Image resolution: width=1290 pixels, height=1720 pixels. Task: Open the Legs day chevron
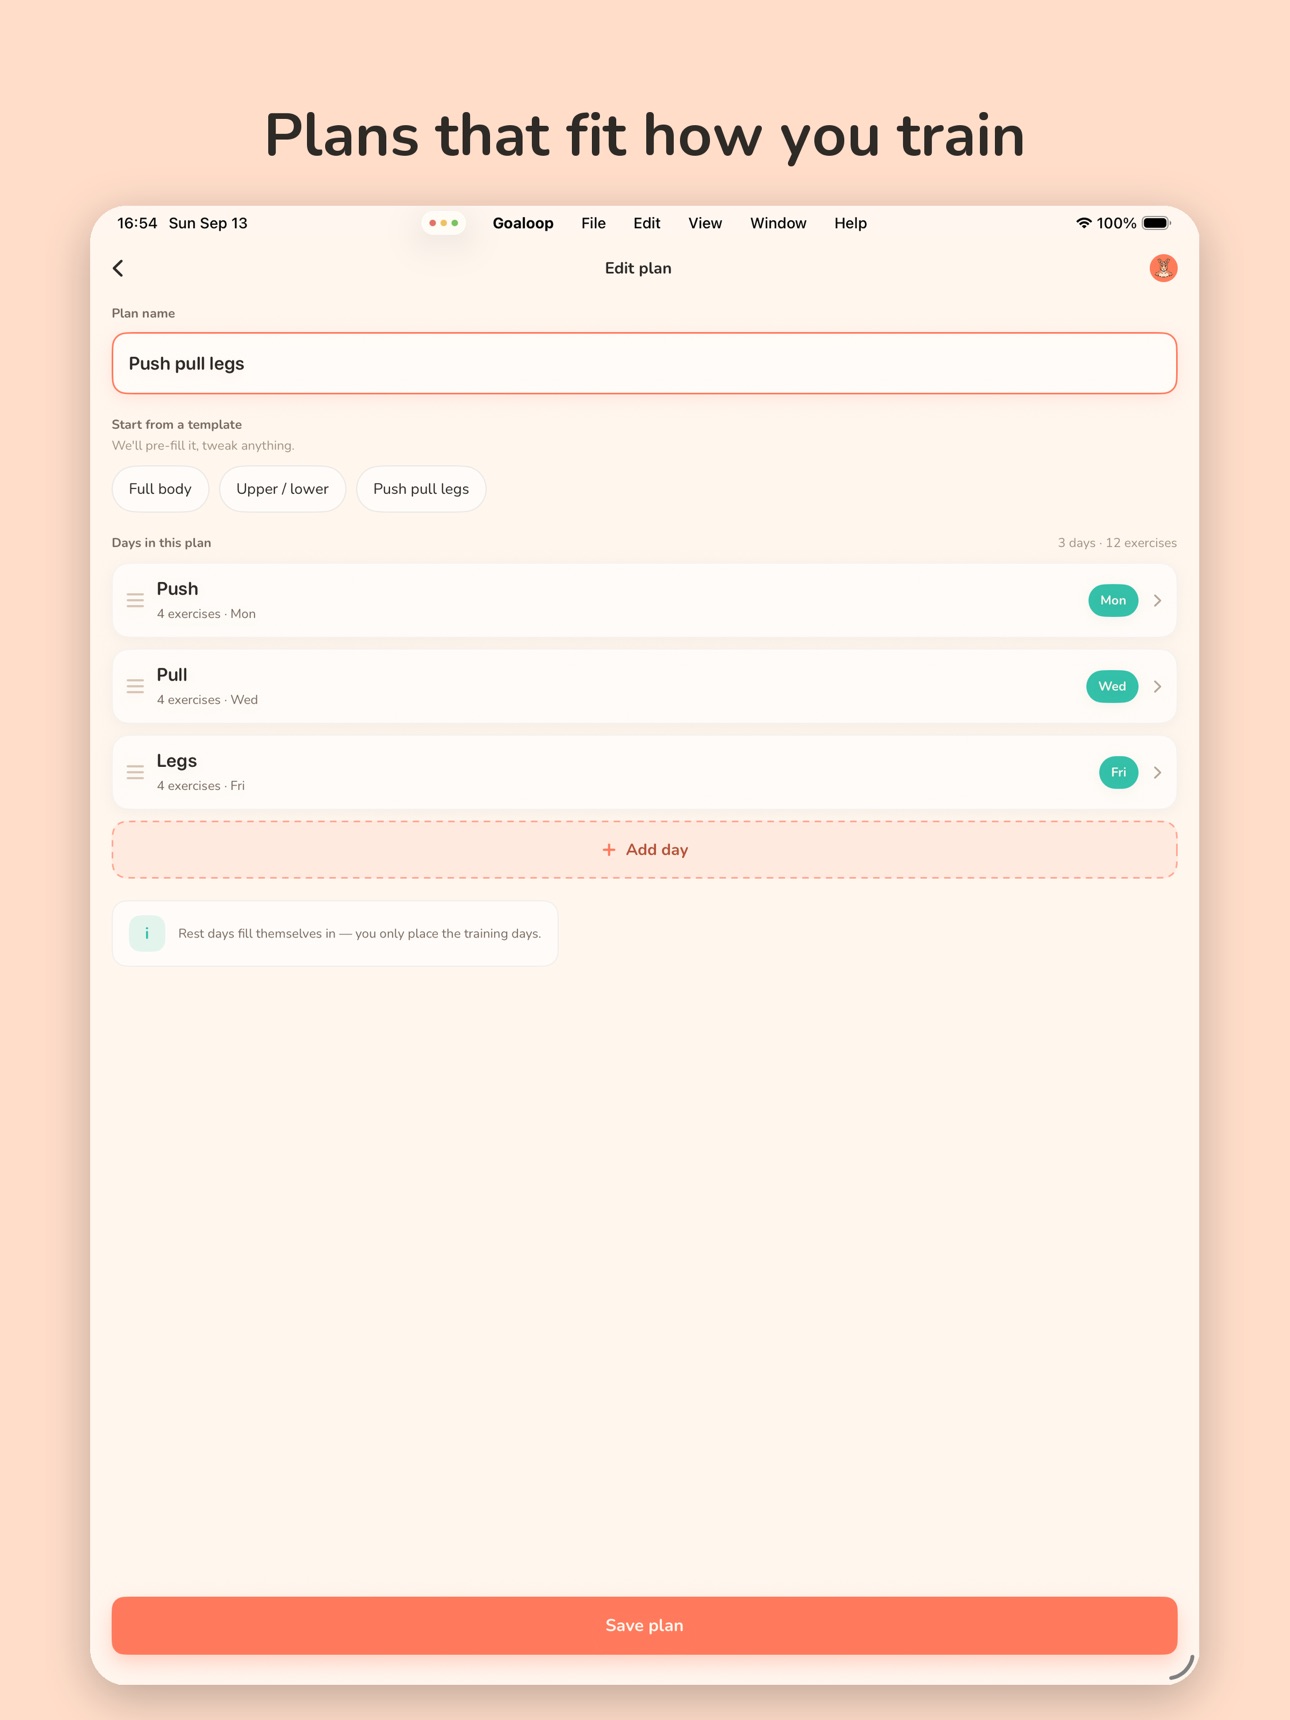pos(1157,773)
